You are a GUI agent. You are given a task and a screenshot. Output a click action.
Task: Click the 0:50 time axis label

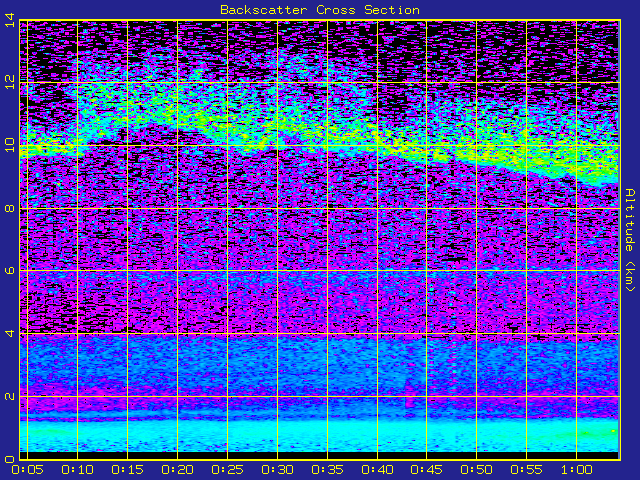[476, 470]
